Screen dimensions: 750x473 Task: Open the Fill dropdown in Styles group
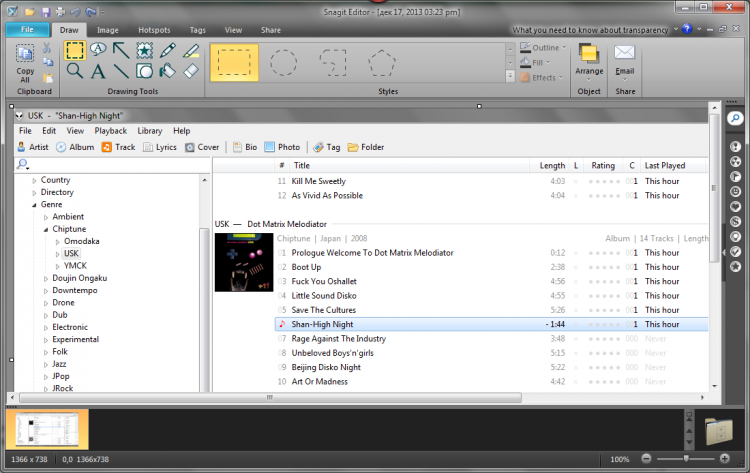click(x=535, y=63)
